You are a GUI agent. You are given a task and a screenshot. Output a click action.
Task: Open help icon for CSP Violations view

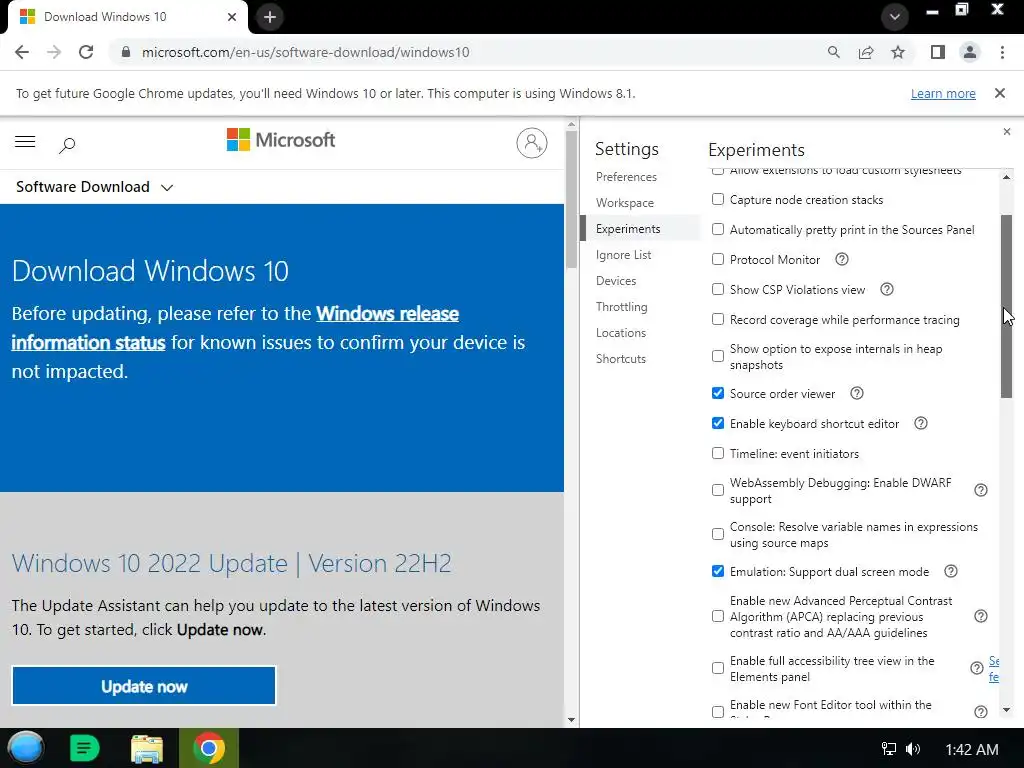pyautogui.click(x=887, y=289)
